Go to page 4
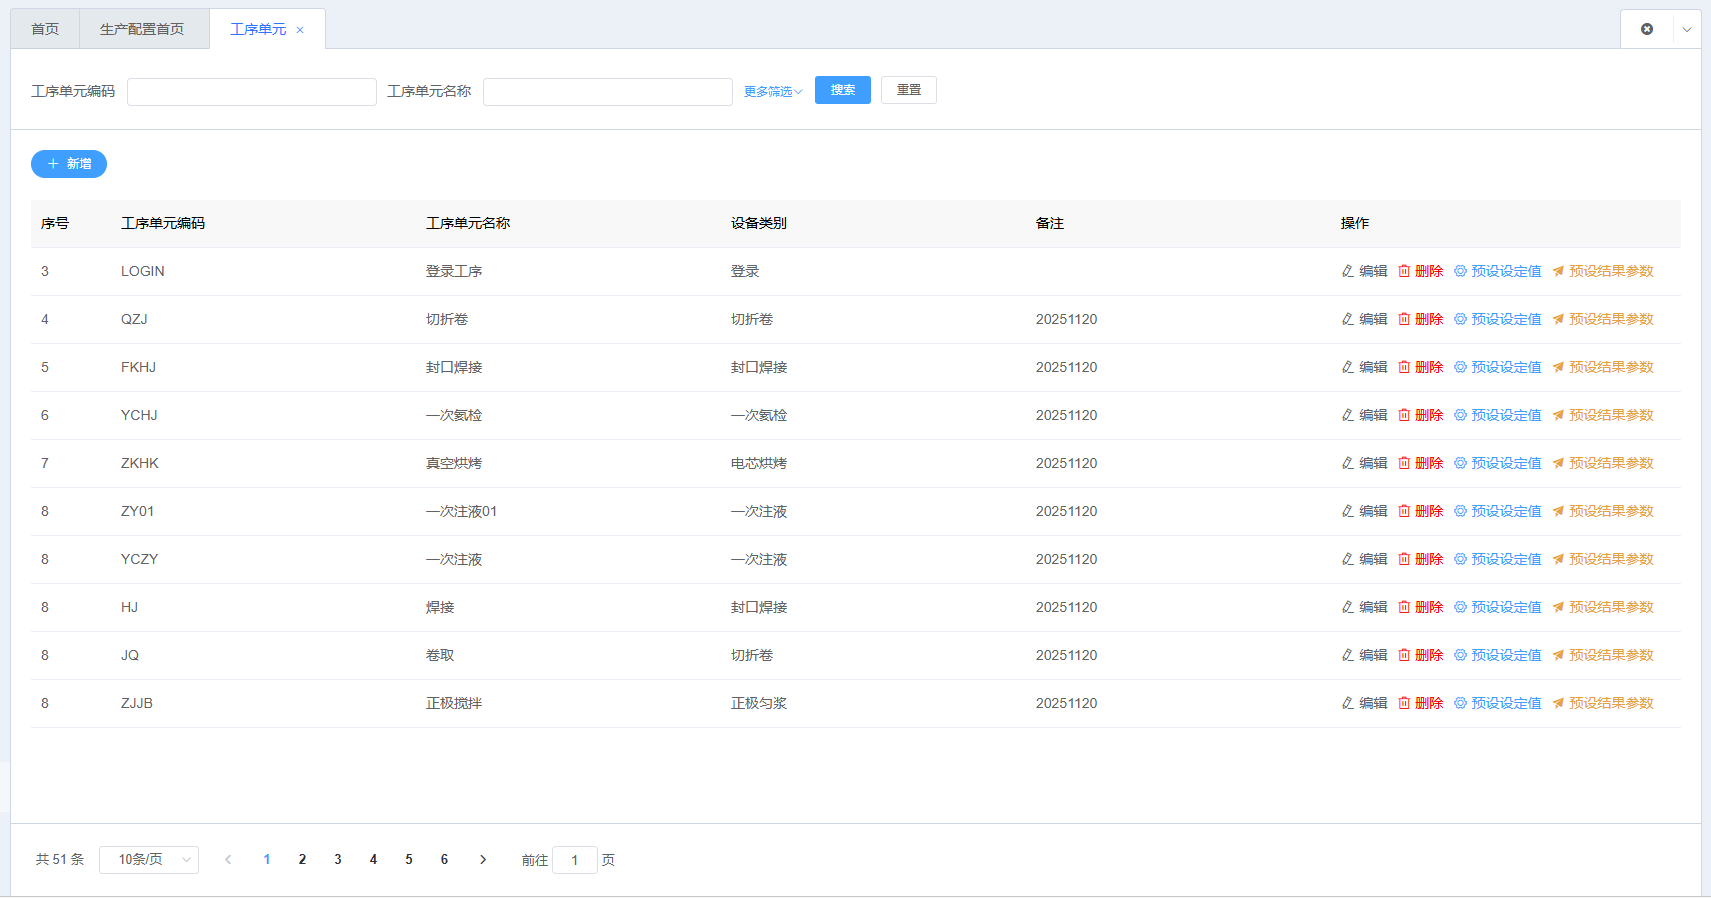The image size is (1711, 899). point(373,859)
